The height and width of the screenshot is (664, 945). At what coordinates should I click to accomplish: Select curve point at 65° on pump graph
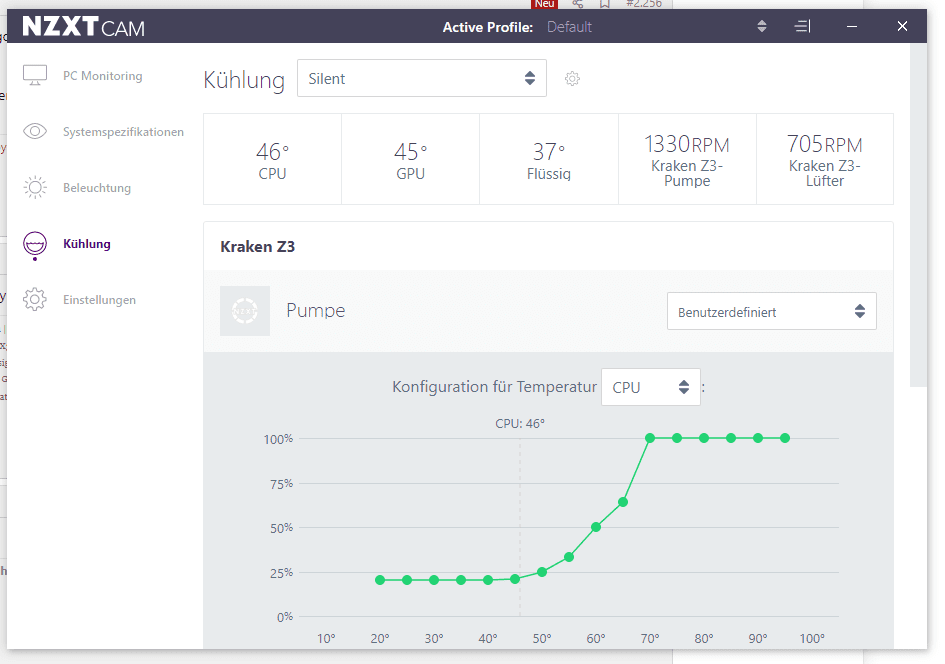(623, 502)
